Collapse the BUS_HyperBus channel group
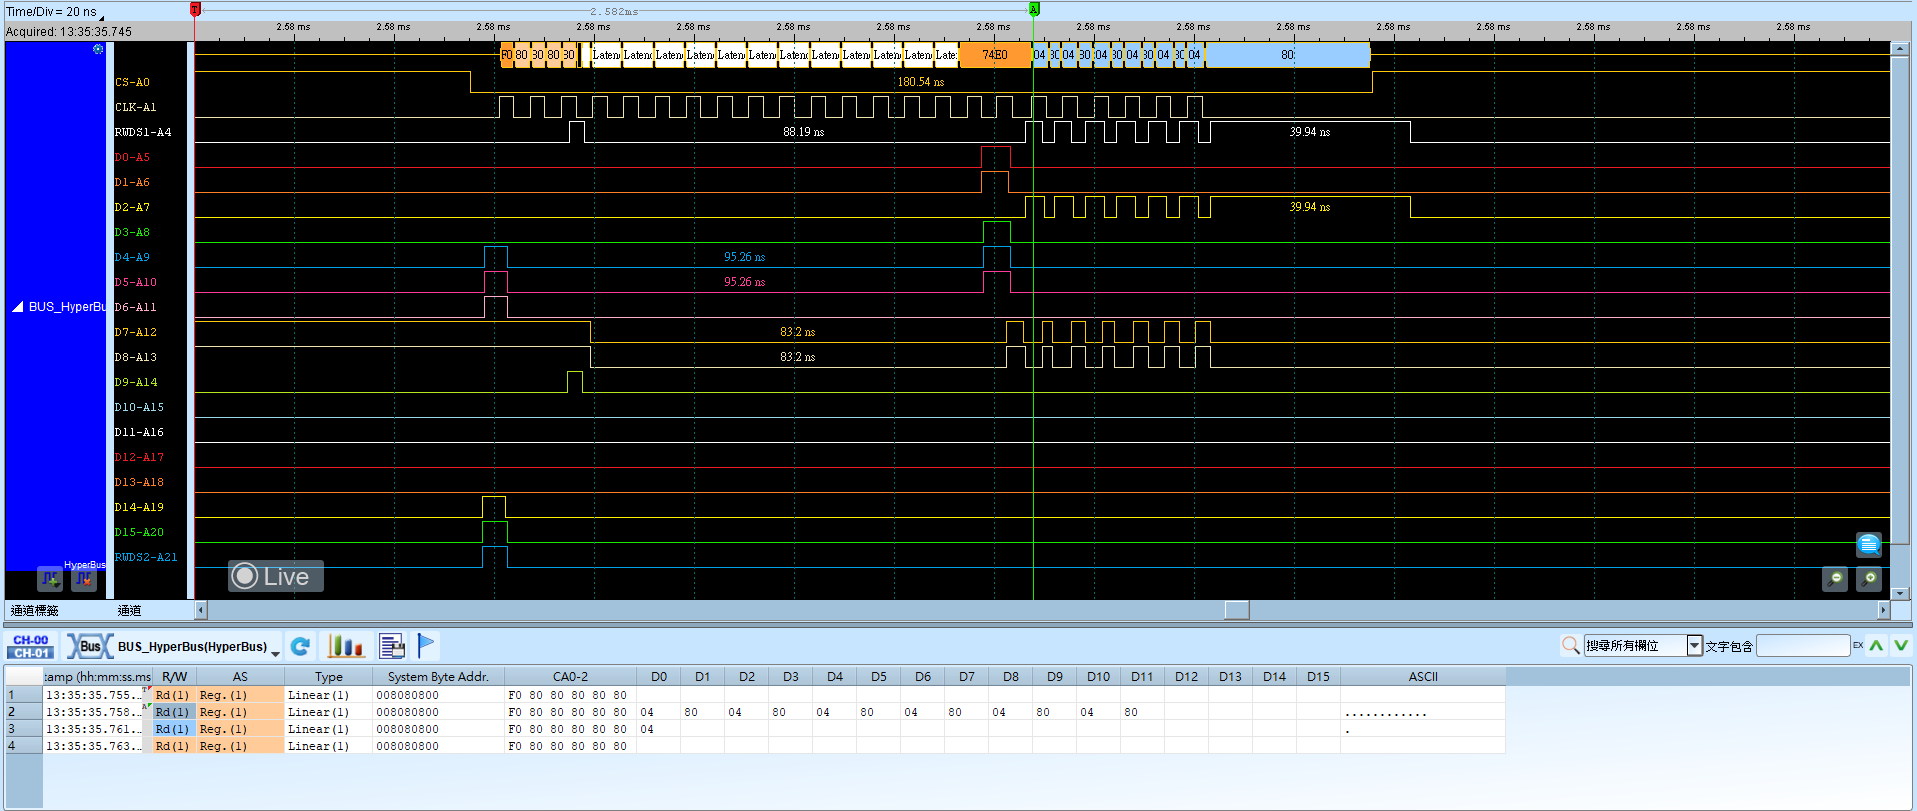This screenshot has height=811, width=1917. click(17, 307)
